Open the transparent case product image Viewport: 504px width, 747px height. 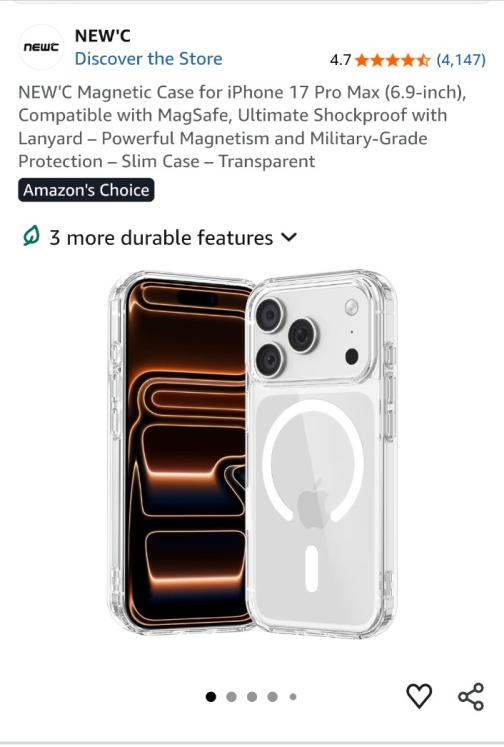click(252, 454)
